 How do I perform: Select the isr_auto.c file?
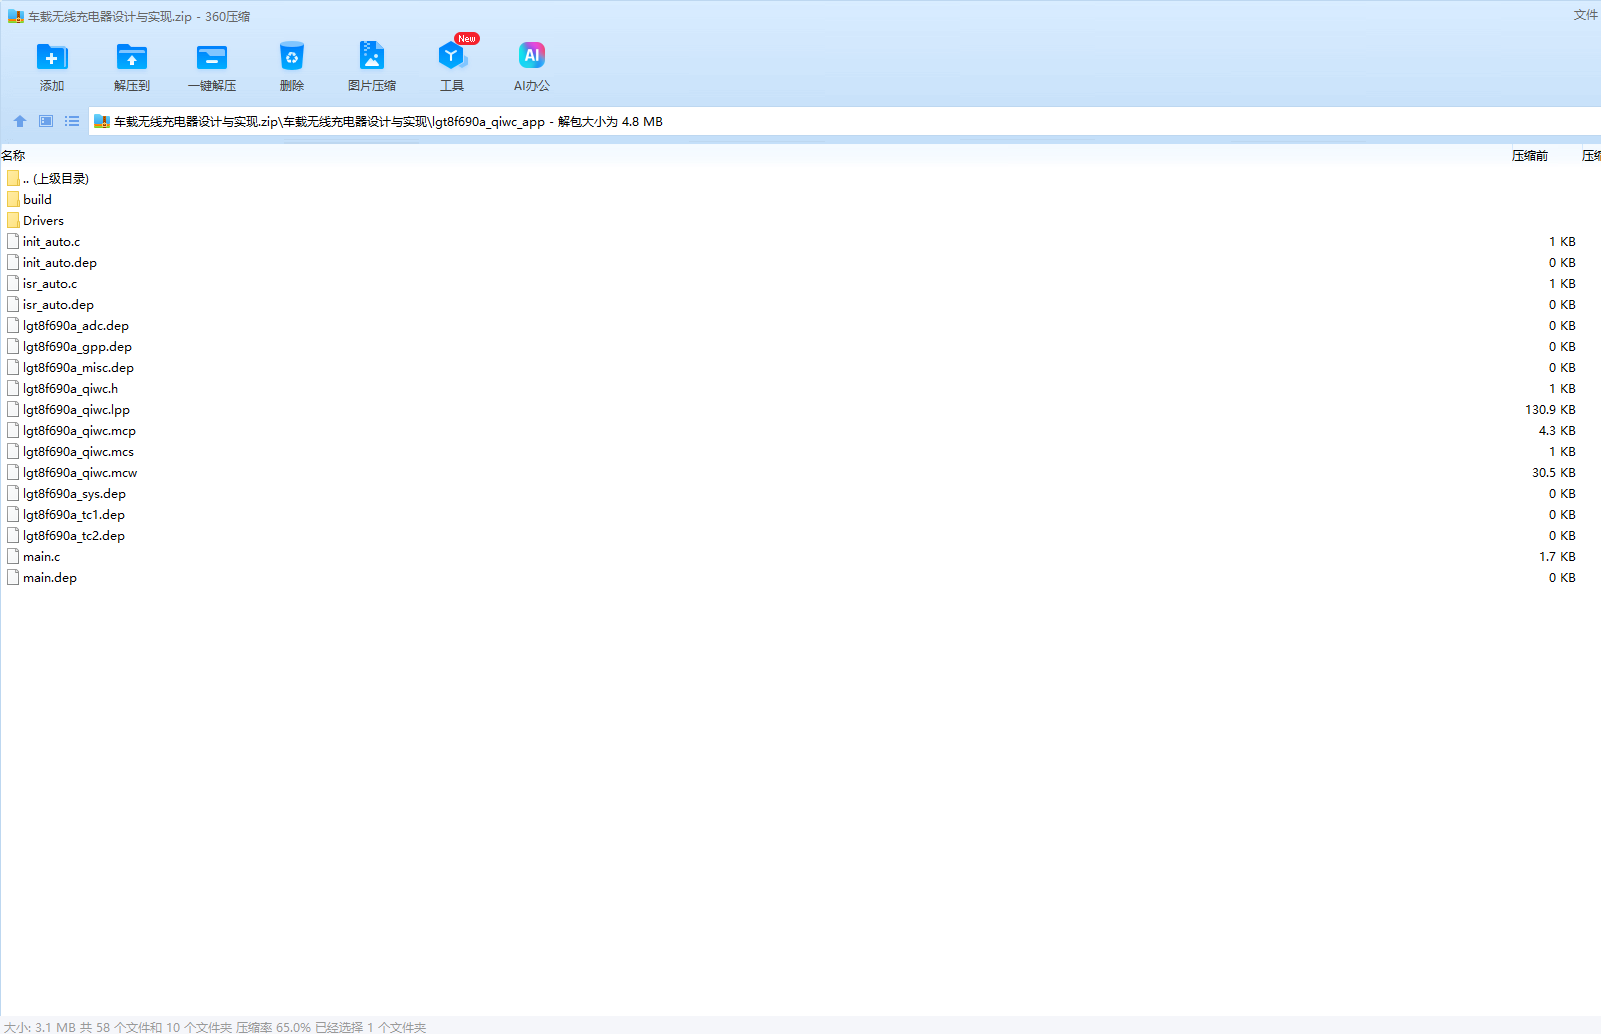[x=50, y=284]
